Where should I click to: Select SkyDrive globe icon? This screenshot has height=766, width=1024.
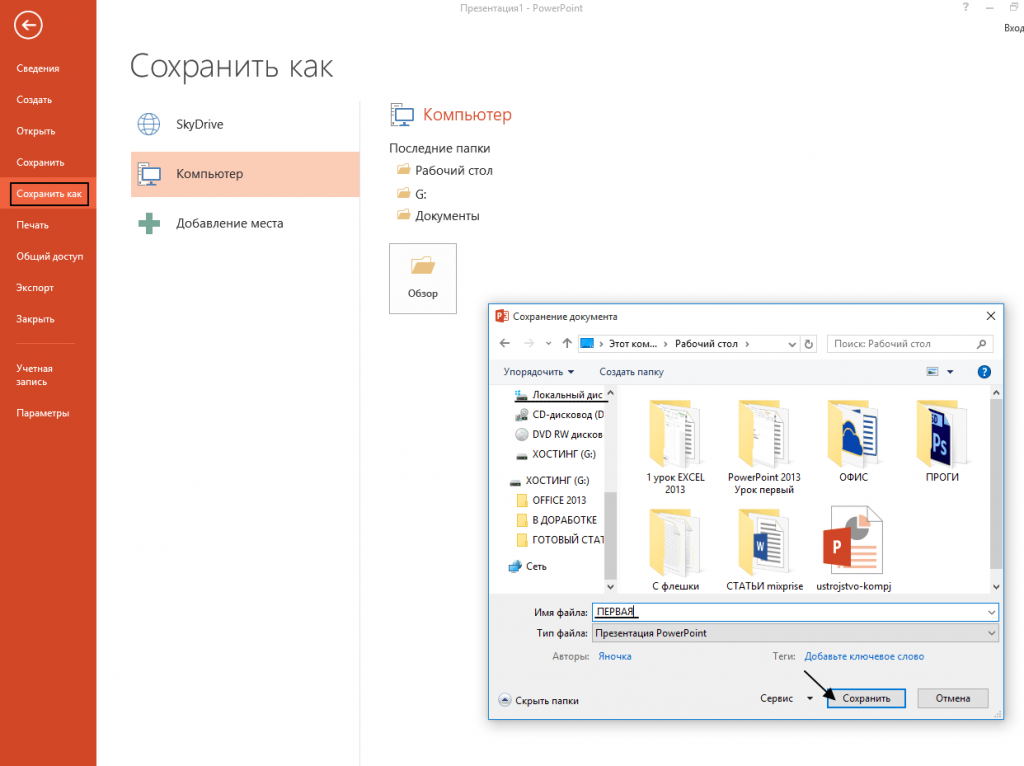pyautogui.click(x=149, y=124)
